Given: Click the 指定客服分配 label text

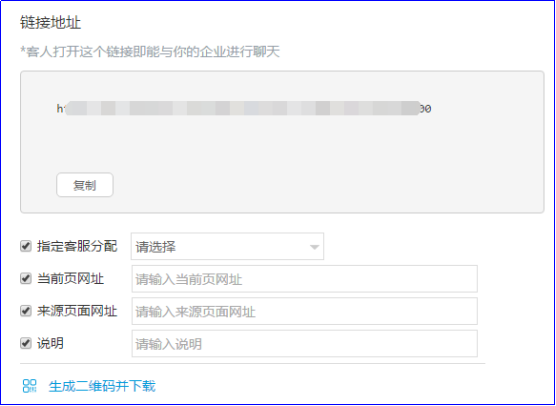Looking at the screenshot, I should pyautogui.click(x=77, y=246).
